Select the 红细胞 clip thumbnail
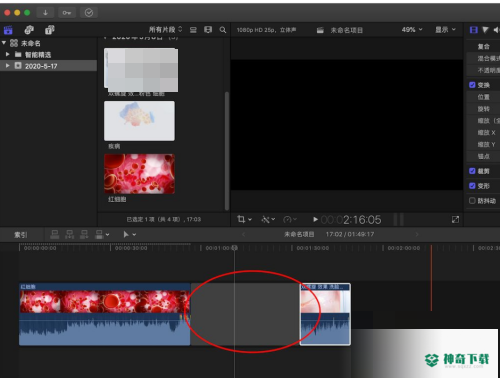500x378 pixels. point(139,174)
